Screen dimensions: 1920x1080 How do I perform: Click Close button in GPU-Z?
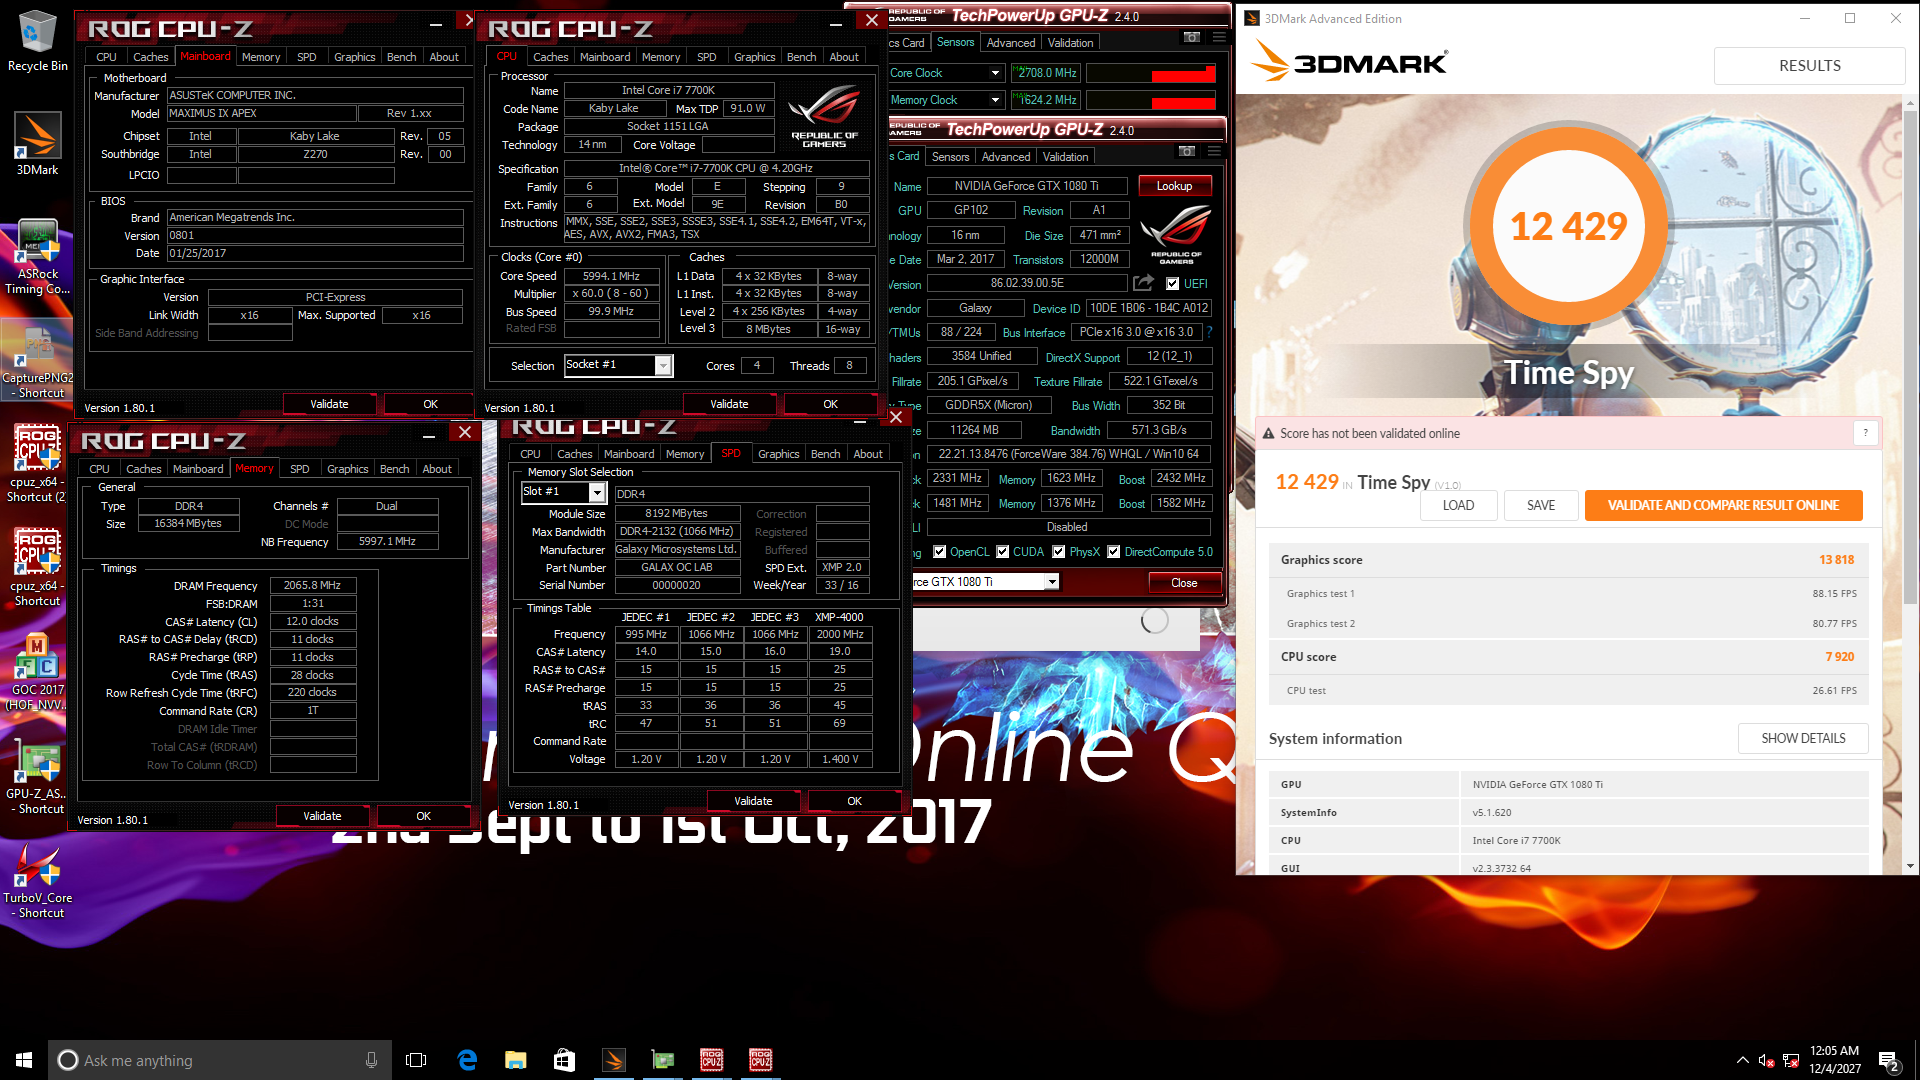pyautogui.click(x=1183, y=583)
